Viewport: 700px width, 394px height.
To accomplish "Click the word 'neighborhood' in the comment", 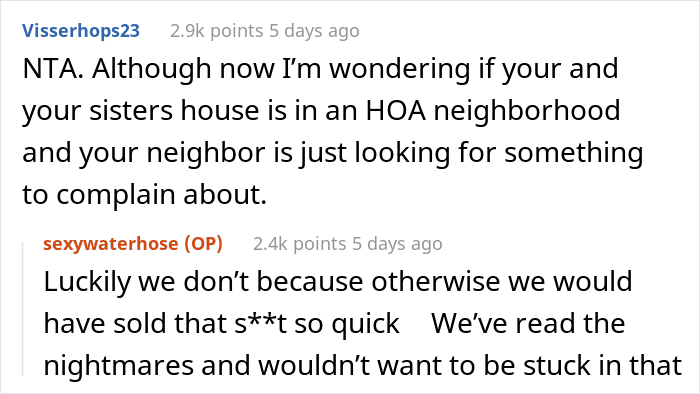I will pyautogui.click(x=527, y=112).
